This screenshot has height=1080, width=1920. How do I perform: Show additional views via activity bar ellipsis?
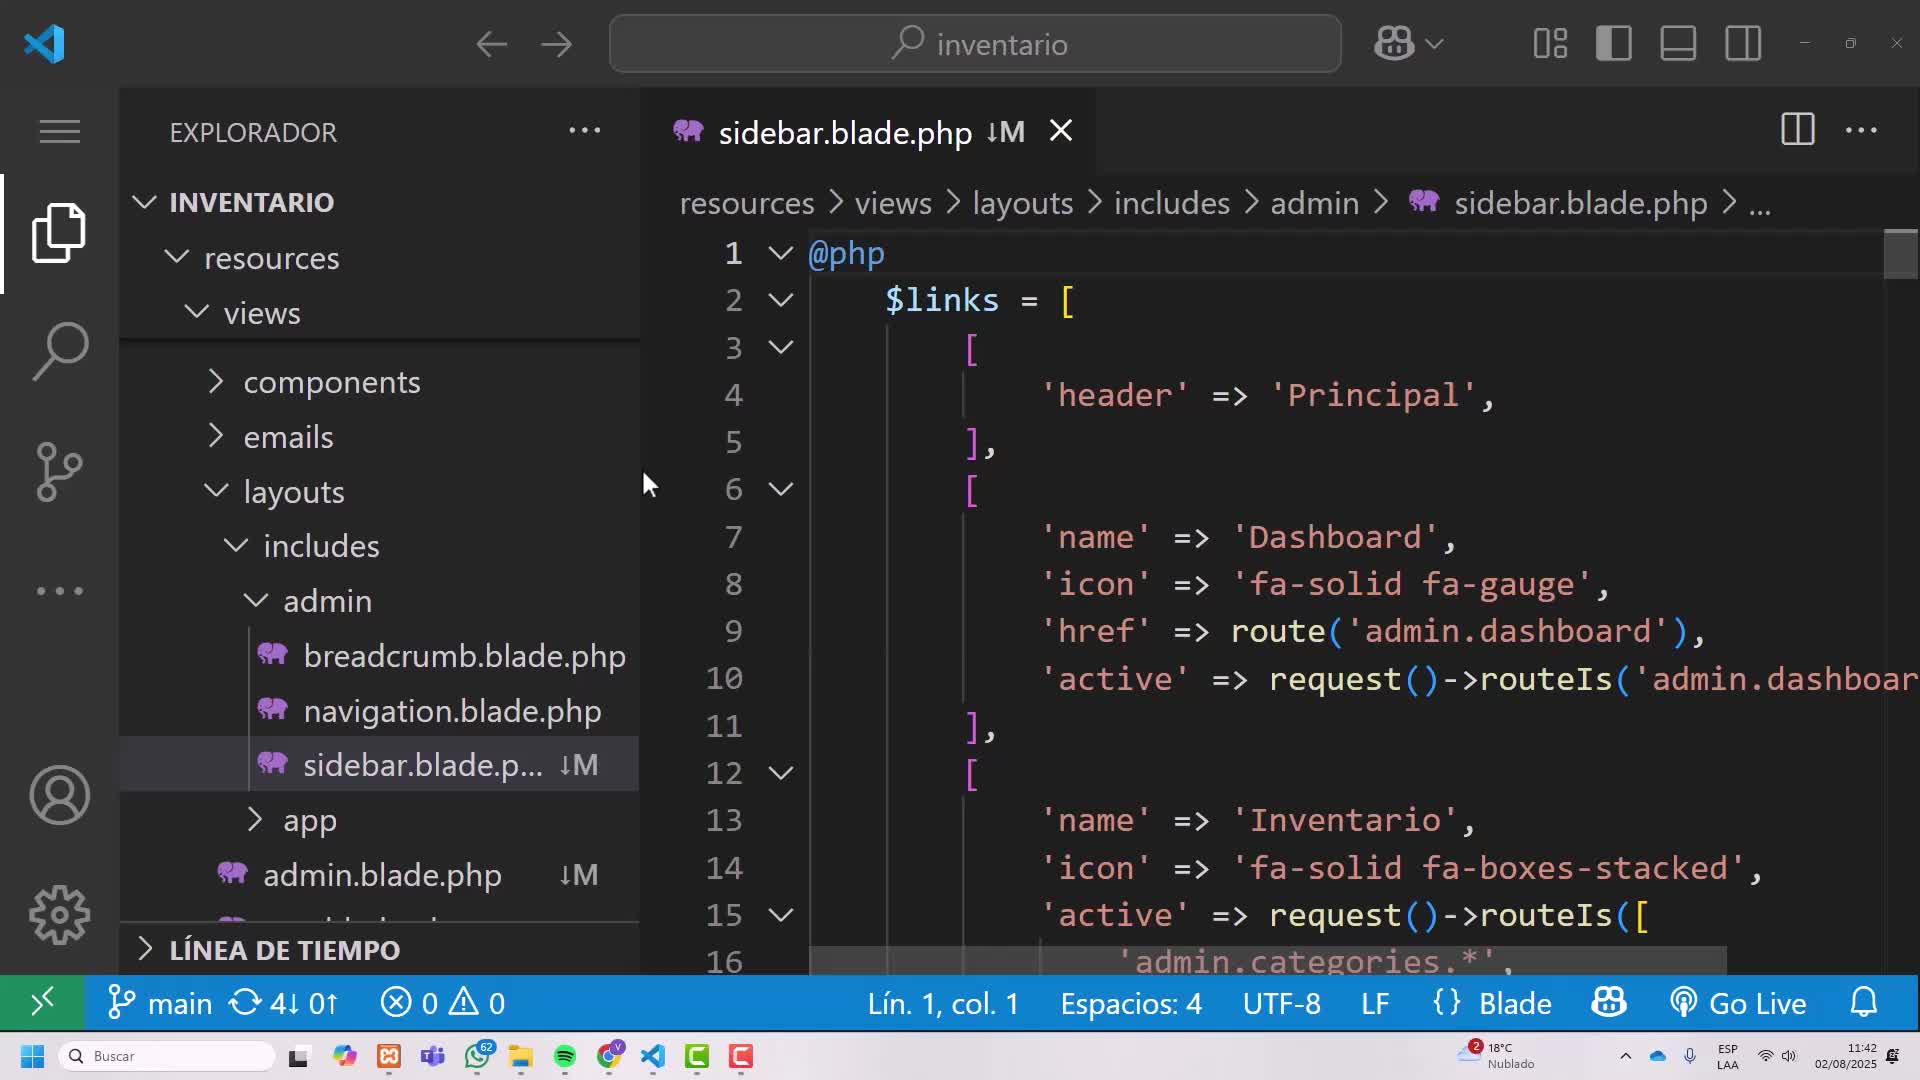coord(59,591)
